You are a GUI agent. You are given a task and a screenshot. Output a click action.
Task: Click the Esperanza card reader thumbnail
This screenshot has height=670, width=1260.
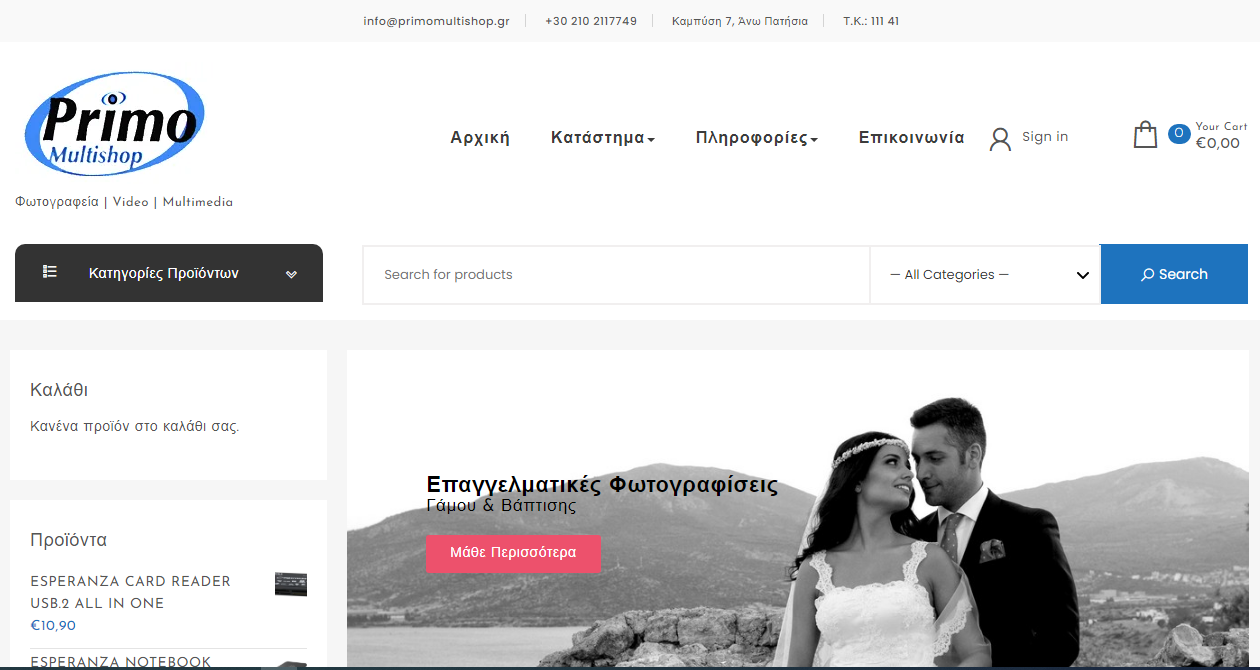coord(291,584)
